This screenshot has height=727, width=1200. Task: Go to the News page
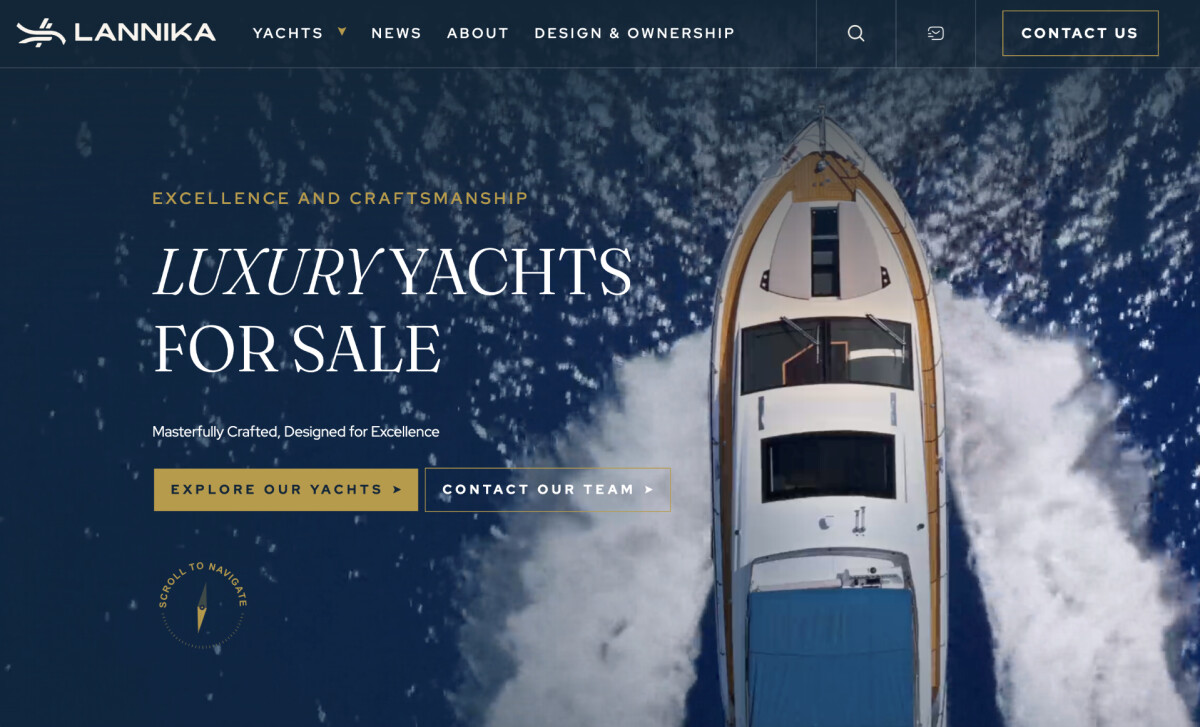[x=396, y=33]
